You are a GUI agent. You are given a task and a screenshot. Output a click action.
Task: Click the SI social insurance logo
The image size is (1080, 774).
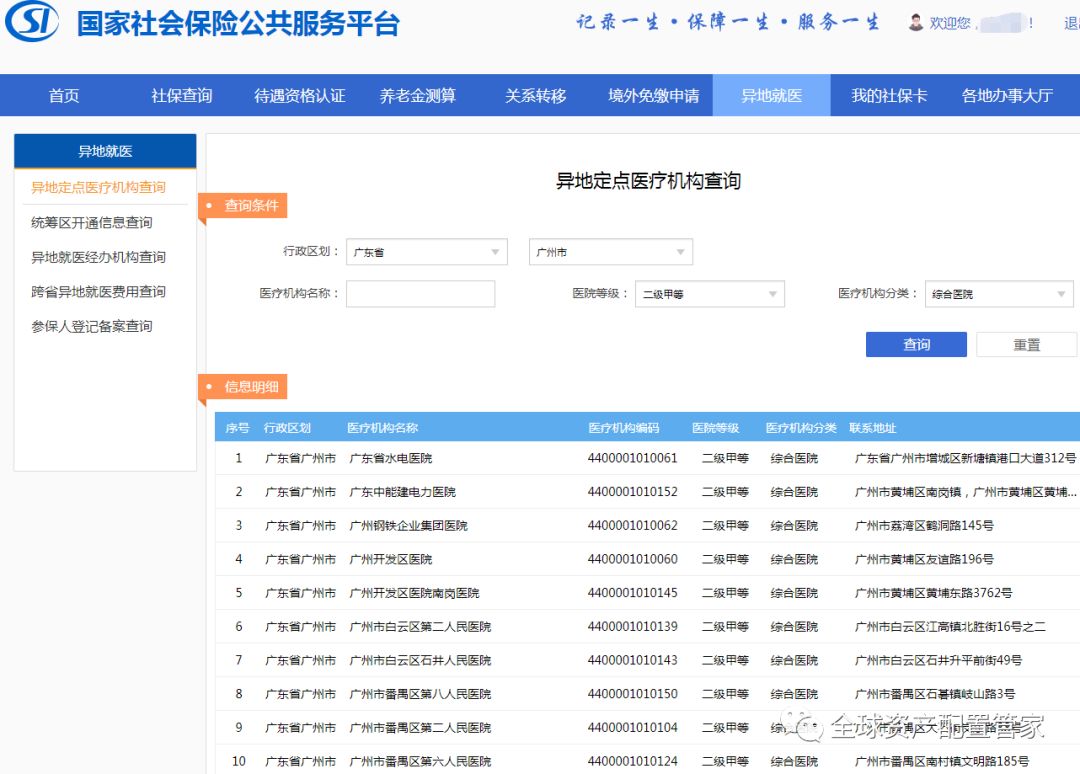[32, 23]
